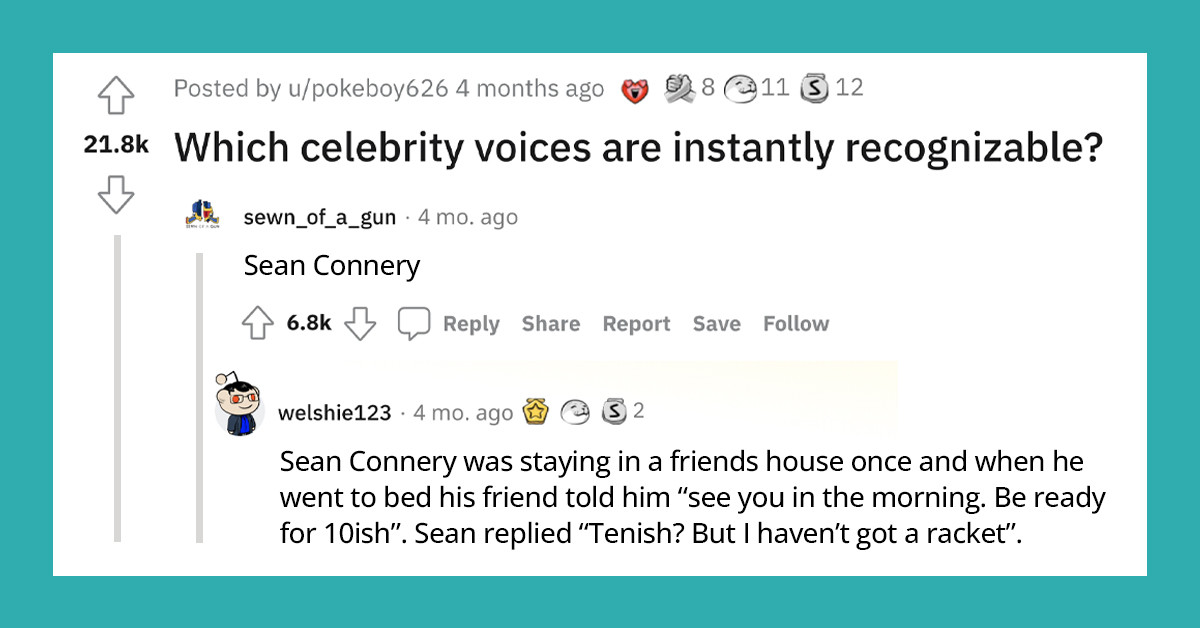Image resolution: width=1200 pixels, height=628 pixels.
Task: Follow the comment thread
Action: pos(795,323)
